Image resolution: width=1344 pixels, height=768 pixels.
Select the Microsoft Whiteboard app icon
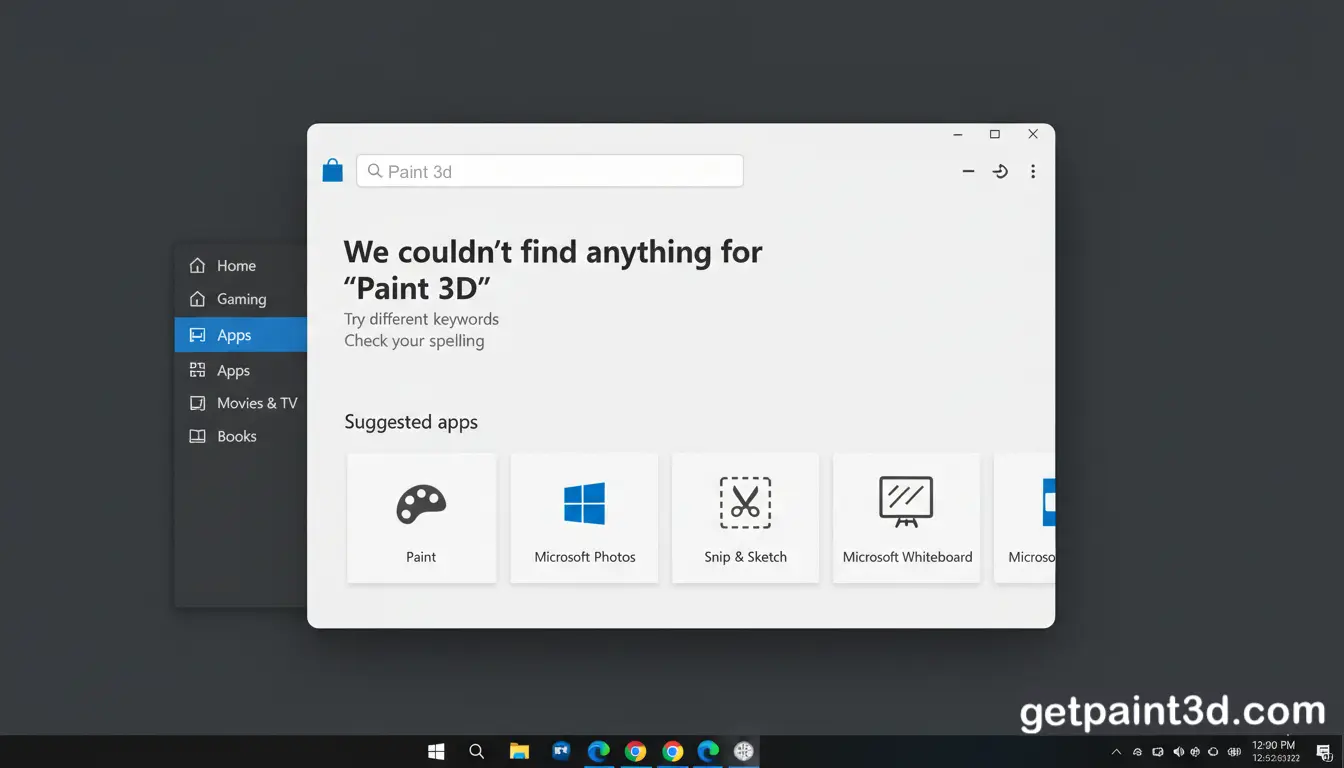[x=906, y=503]
